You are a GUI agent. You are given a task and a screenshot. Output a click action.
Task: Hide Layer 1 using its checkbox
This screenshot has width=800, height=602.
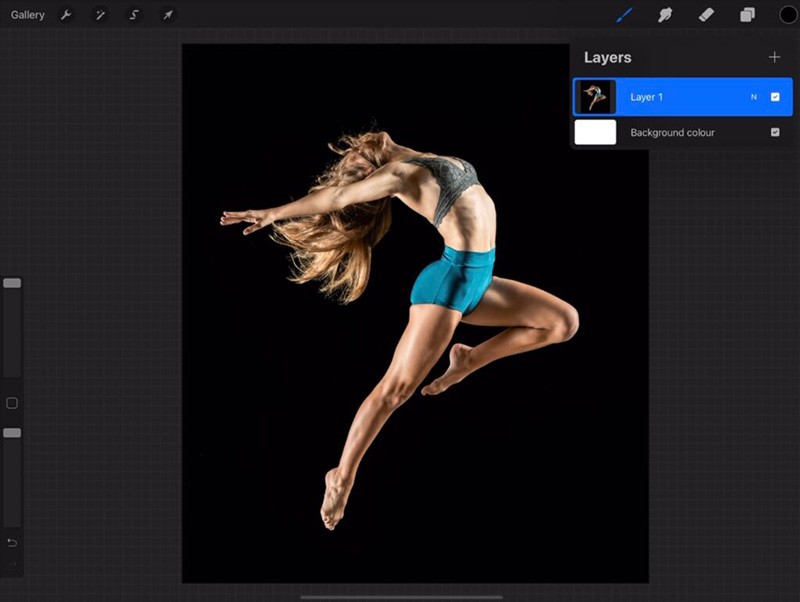775,97
